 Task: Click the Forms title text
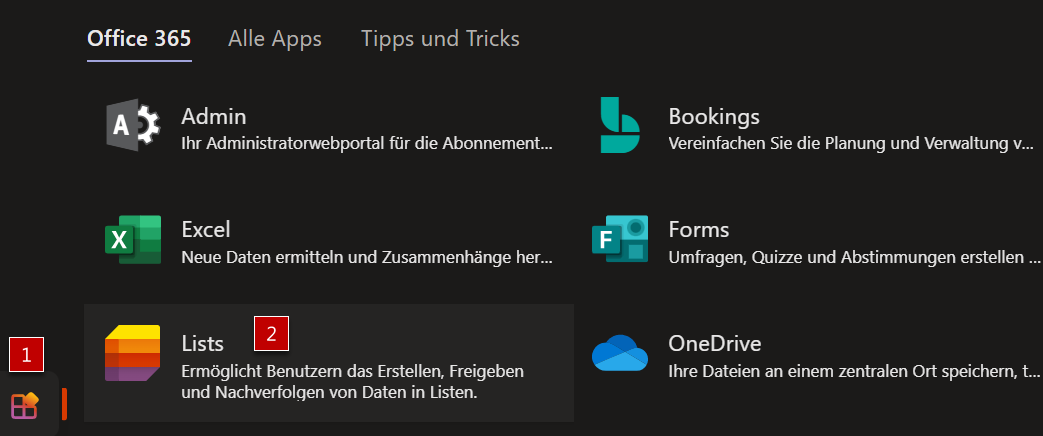click(698, 230)
